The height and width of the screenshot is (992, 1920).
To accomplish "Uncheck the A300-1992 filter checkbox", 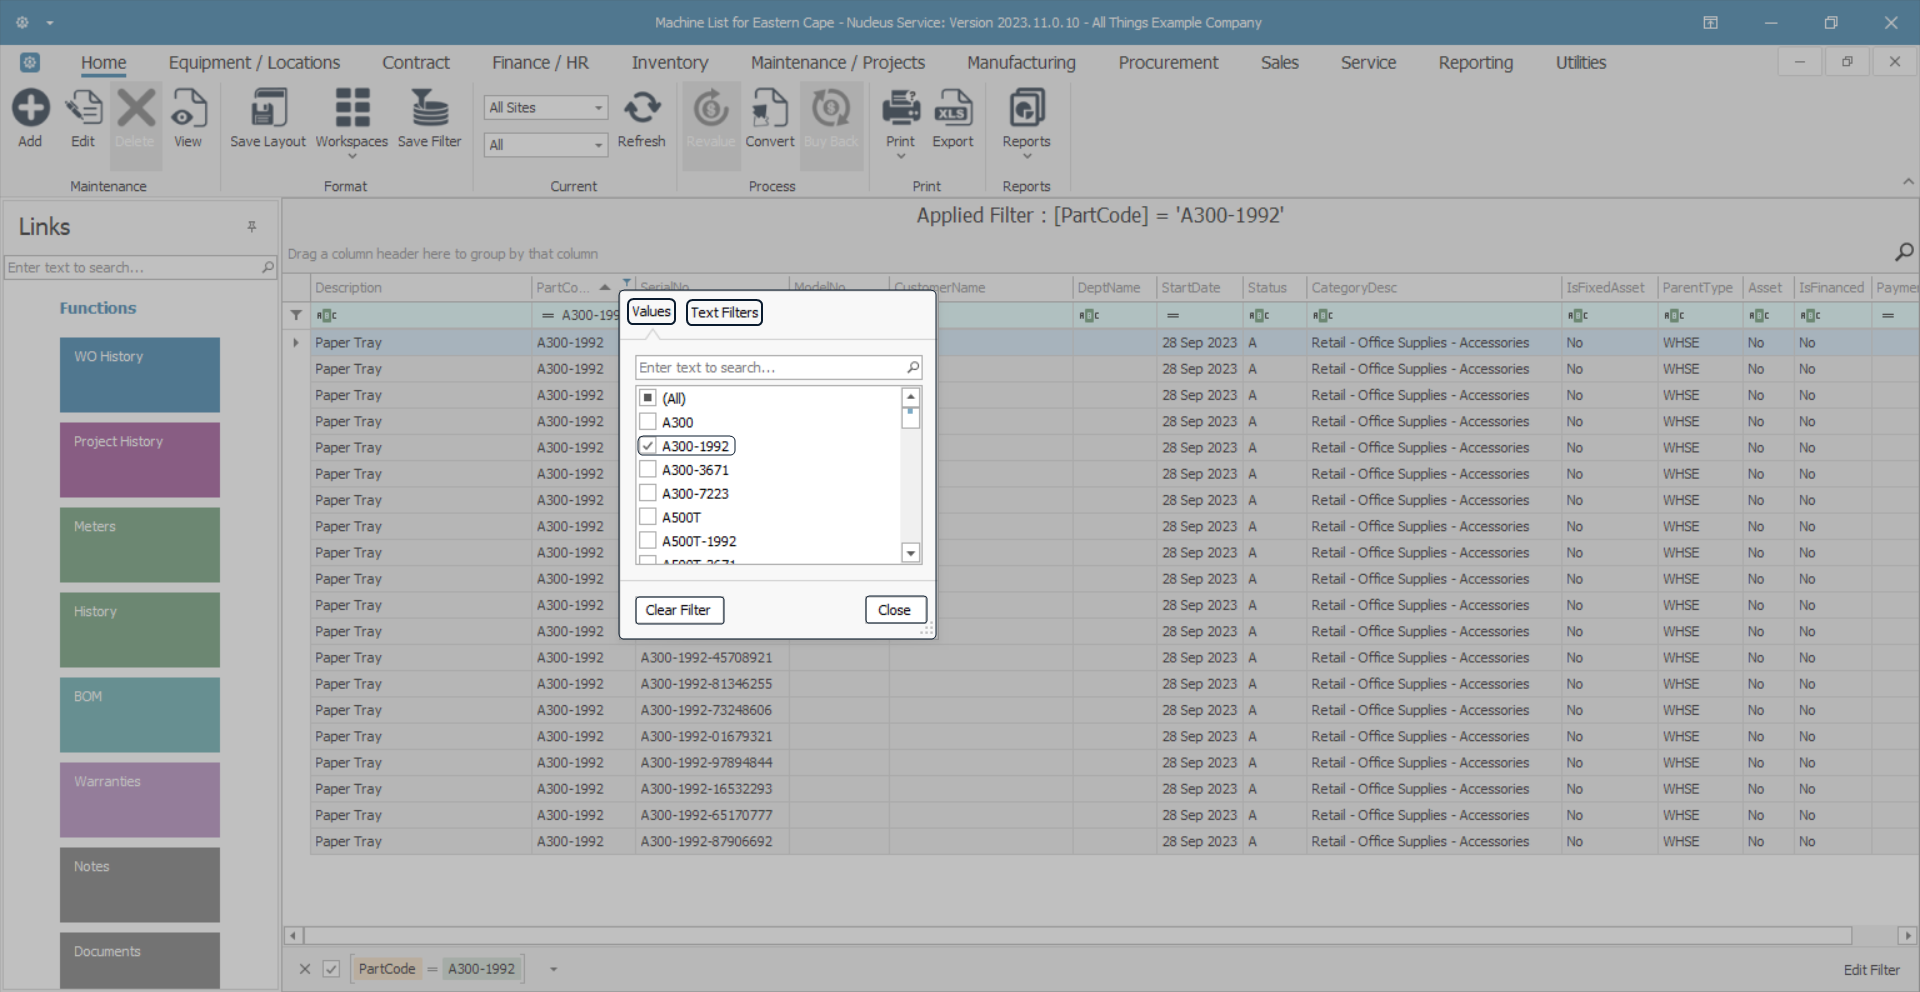I will [x=648, y=446].
